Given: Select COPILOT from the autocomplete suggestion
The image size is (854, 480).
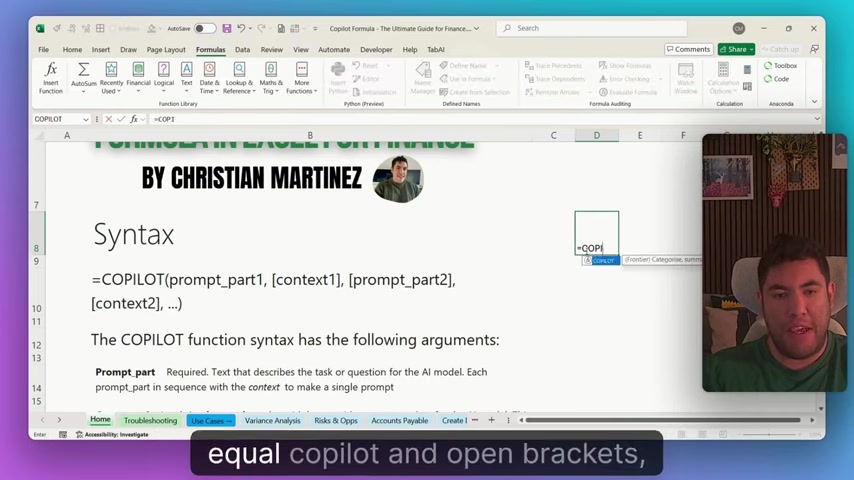Looking at the screenshot, I should [x=601, y=260].
